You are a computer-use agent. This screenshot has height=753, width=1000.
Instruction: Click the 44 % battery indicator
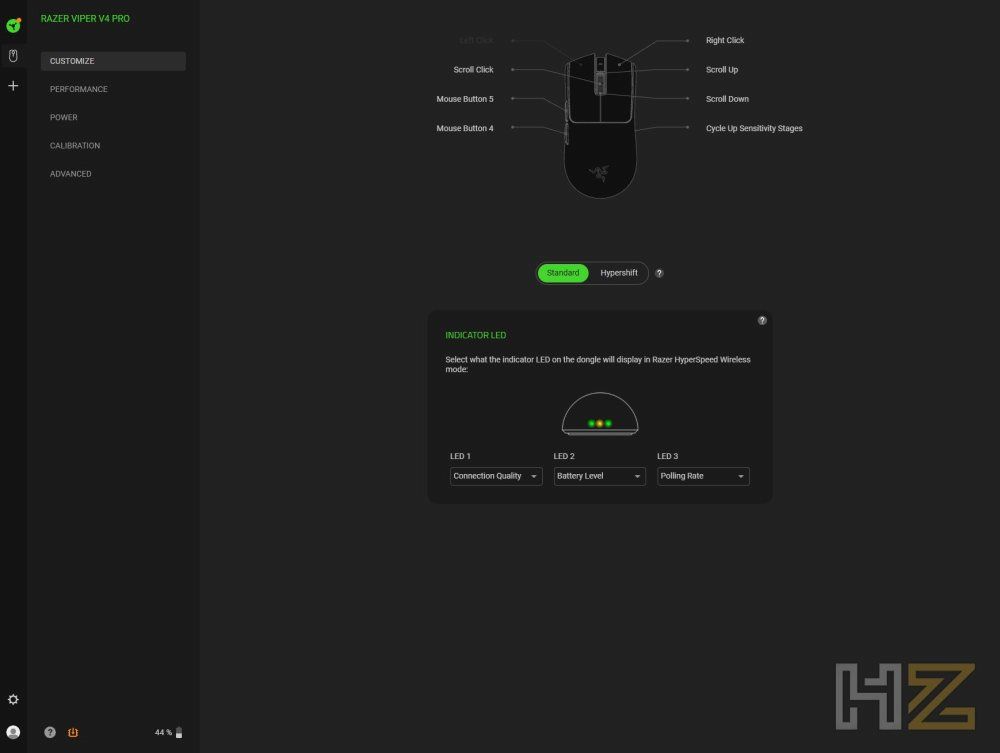(x=168, y=732)
